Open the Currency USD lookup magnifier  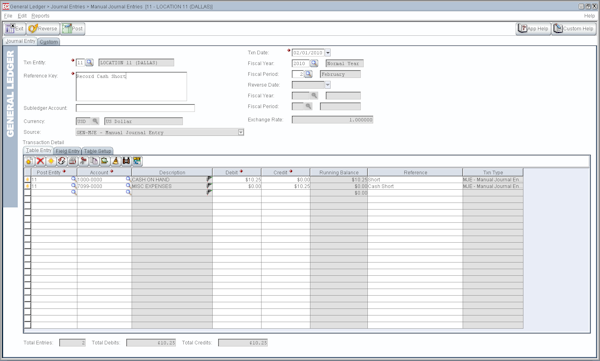pyautogui.click(x=95, y=121)
